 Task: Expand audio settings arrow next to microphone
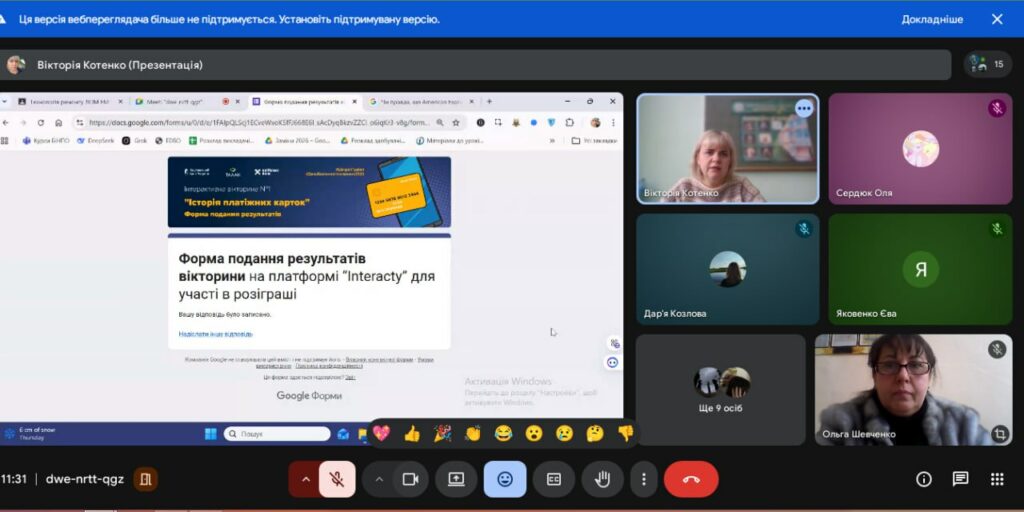304,479
